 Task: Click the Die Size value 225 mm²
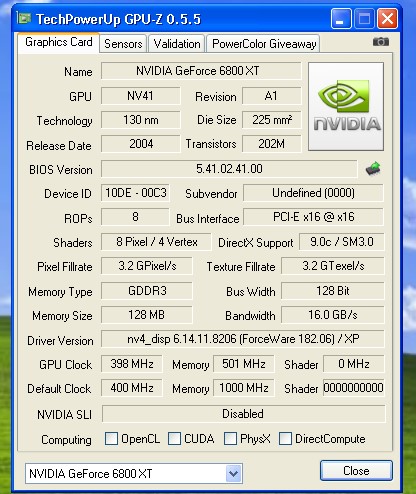[x=272, y=120]
